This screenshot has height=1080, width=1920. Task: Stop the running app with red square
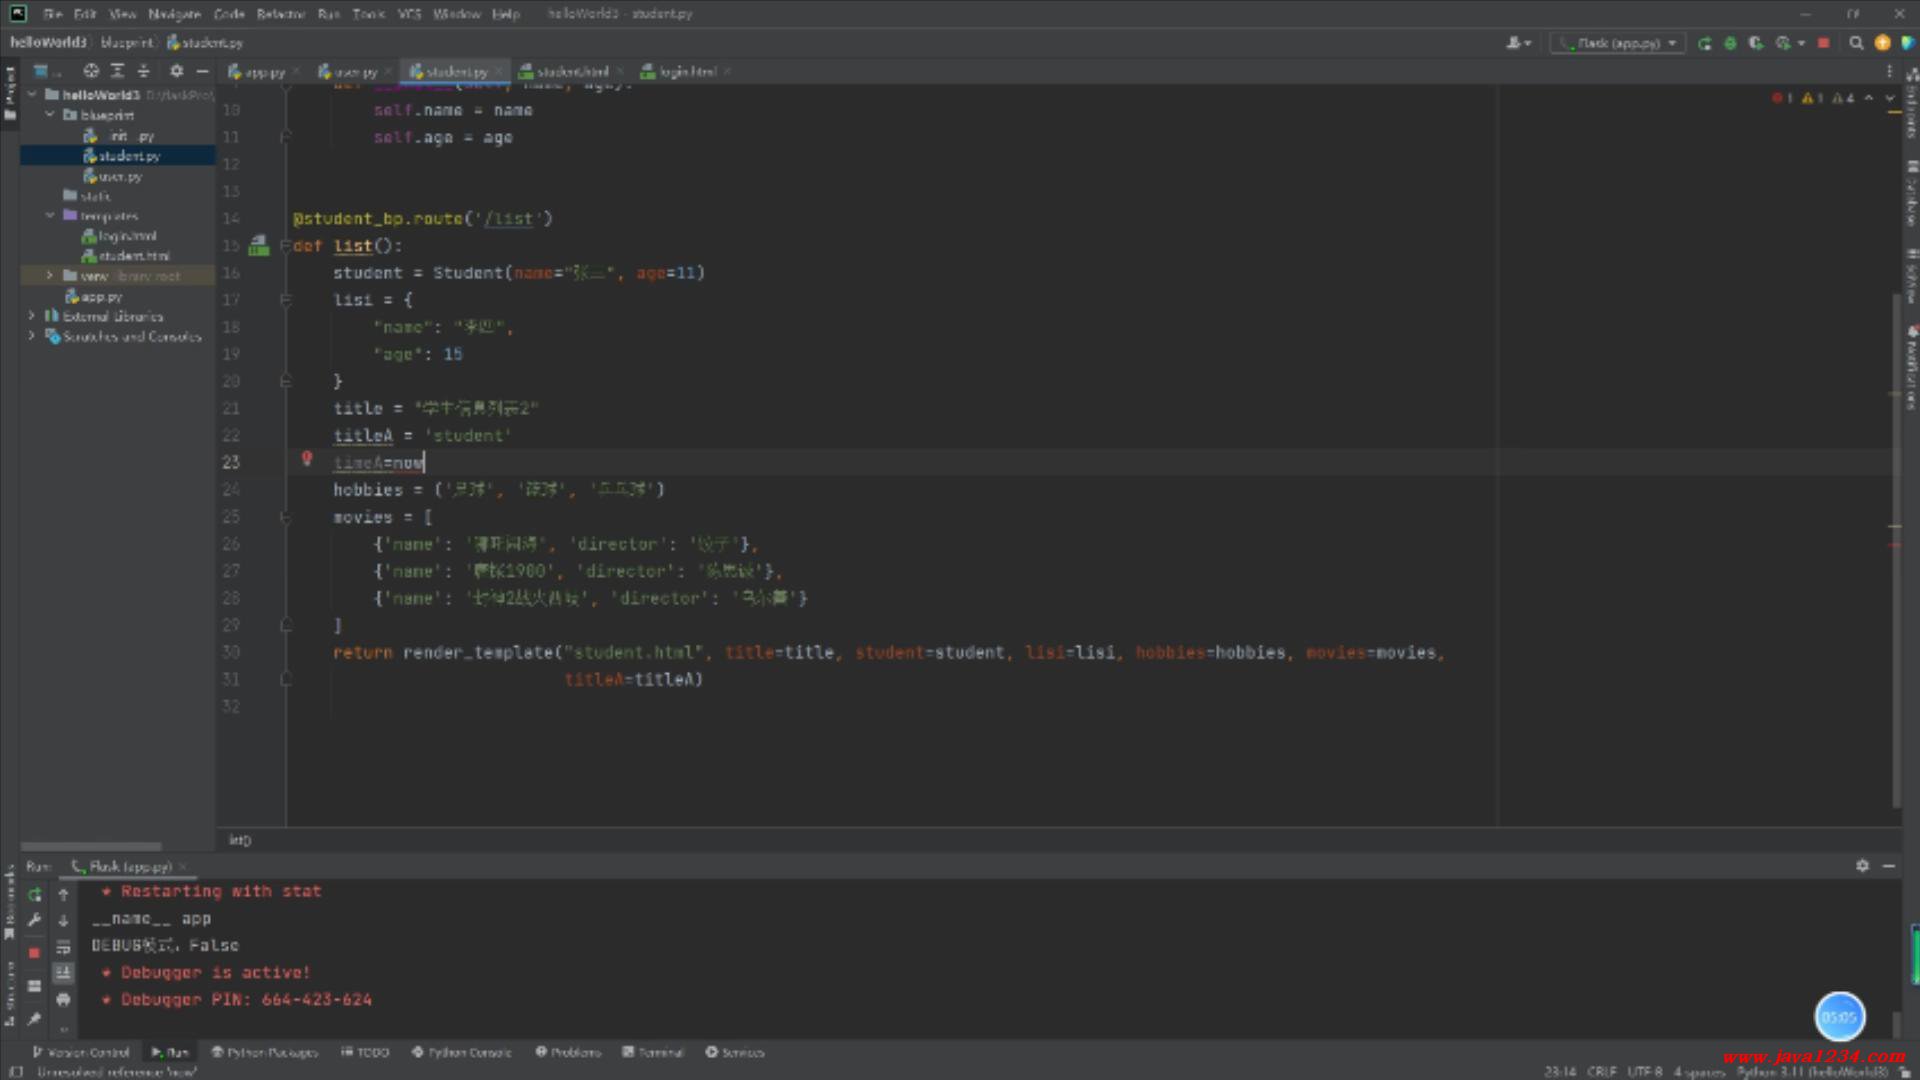tap(1823, 43)
